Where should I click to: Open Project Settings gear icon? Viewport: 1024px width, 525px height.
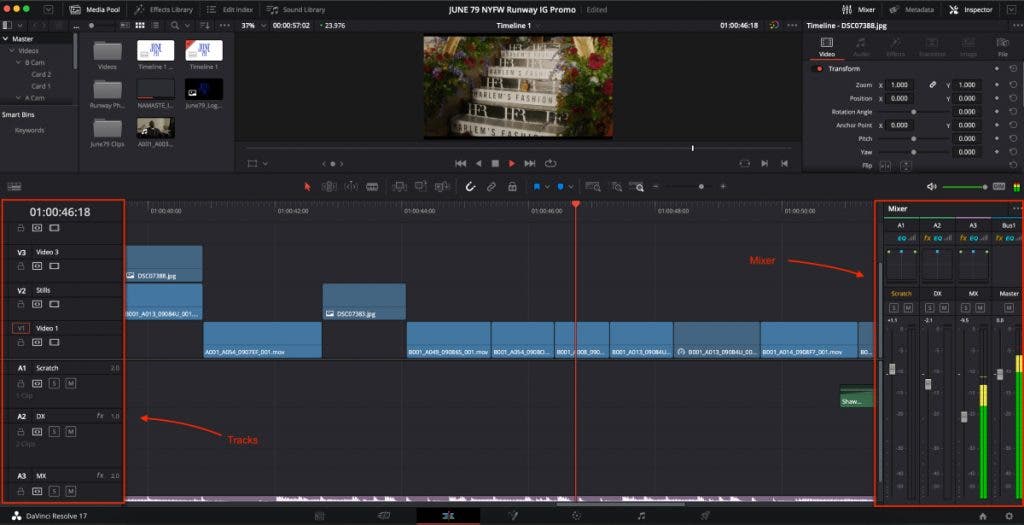[x=1009, y=516]
